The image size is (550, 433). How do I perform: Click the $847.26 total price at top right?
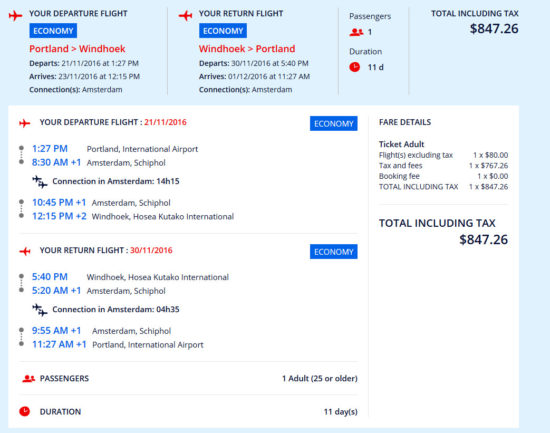pyautogui.click(x=494, y=29)
